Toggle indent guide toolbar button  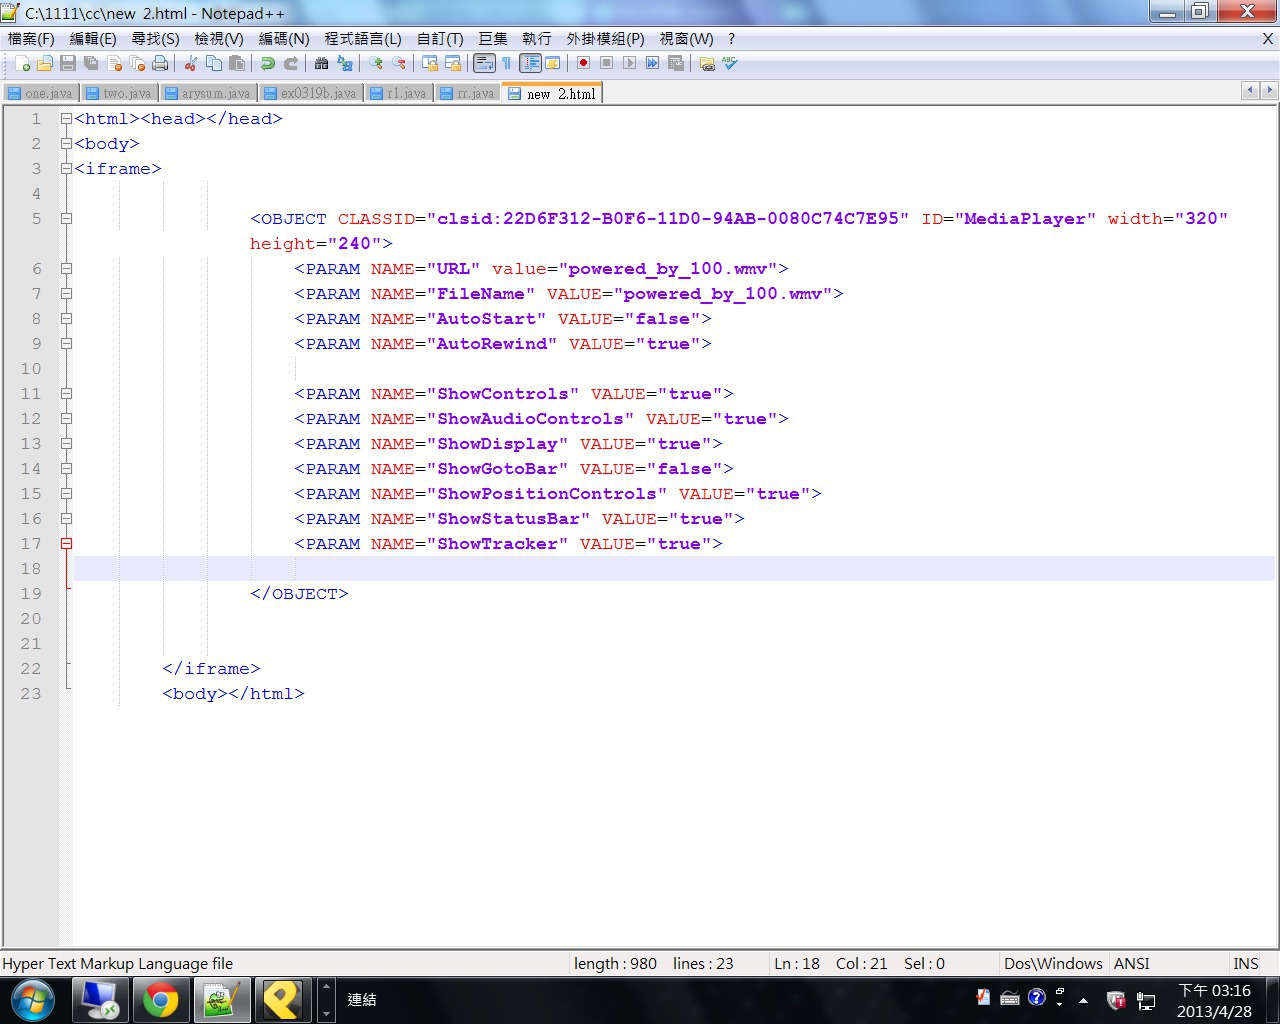530,64
